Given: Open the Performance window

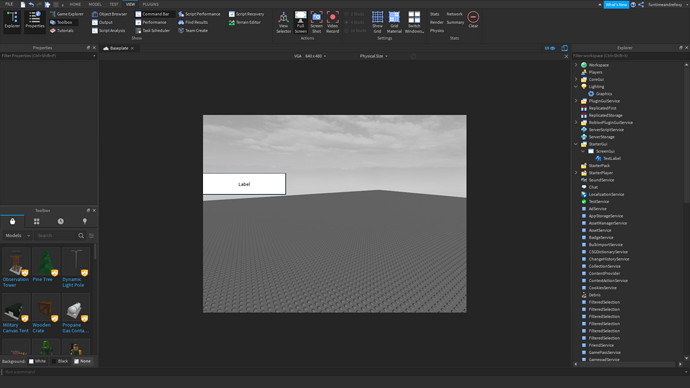Looking at the screenshot, I should click(x=151, y=22).
